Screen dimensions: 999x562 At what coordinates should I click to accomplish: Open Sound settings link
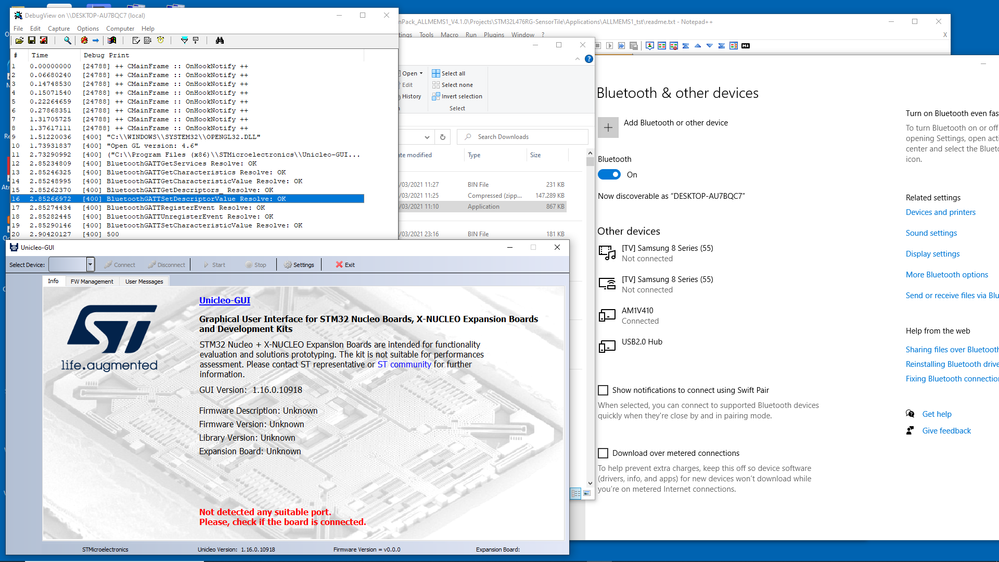(x=931, y=233)
